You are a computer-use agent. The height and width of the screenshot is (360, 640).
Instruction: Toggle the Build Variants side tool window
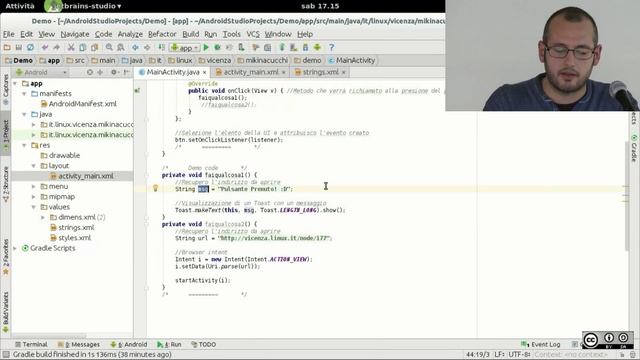pos(6,312)
